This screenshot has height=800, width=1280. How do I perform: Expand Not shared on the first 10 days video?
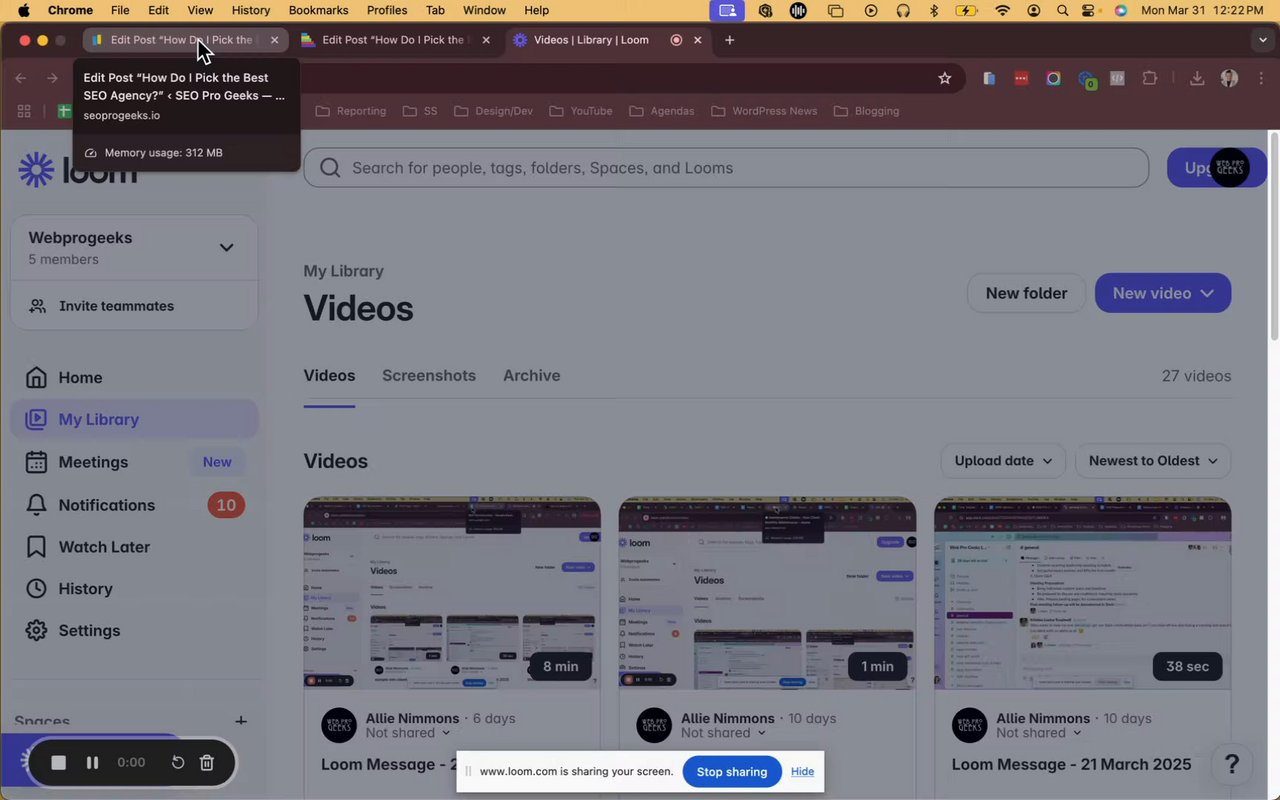point(723,733)
